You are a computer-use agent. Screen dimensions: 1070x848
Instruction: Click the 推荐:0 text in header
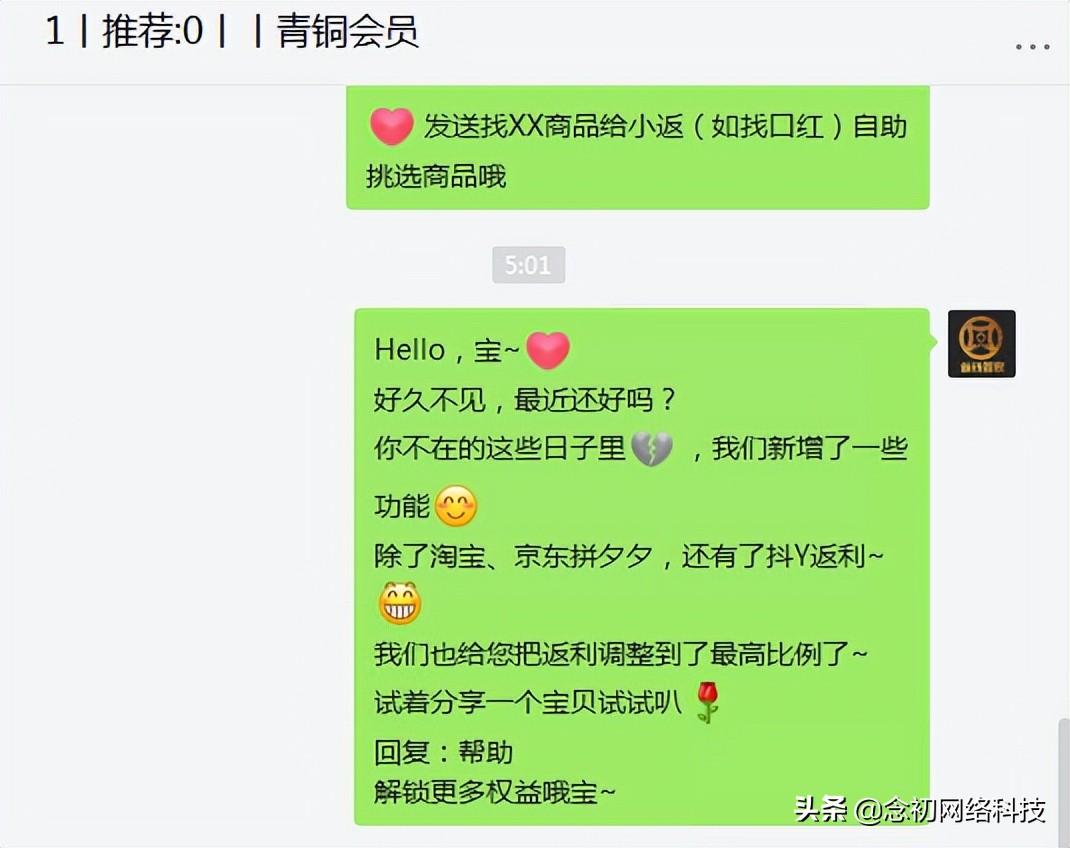pos(153,31)
